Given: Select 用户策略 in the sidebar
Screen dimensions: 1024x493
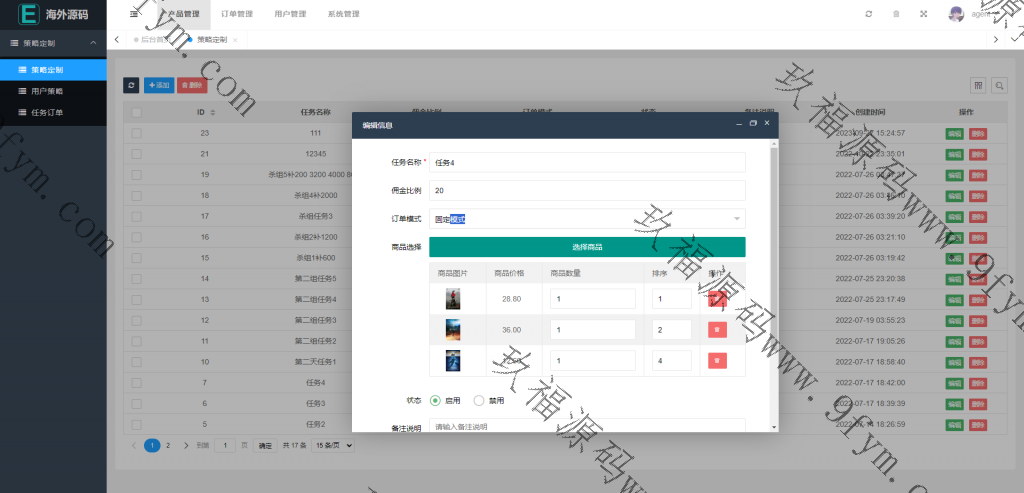Looking at the screenshot, I should (x=47, y=91).
